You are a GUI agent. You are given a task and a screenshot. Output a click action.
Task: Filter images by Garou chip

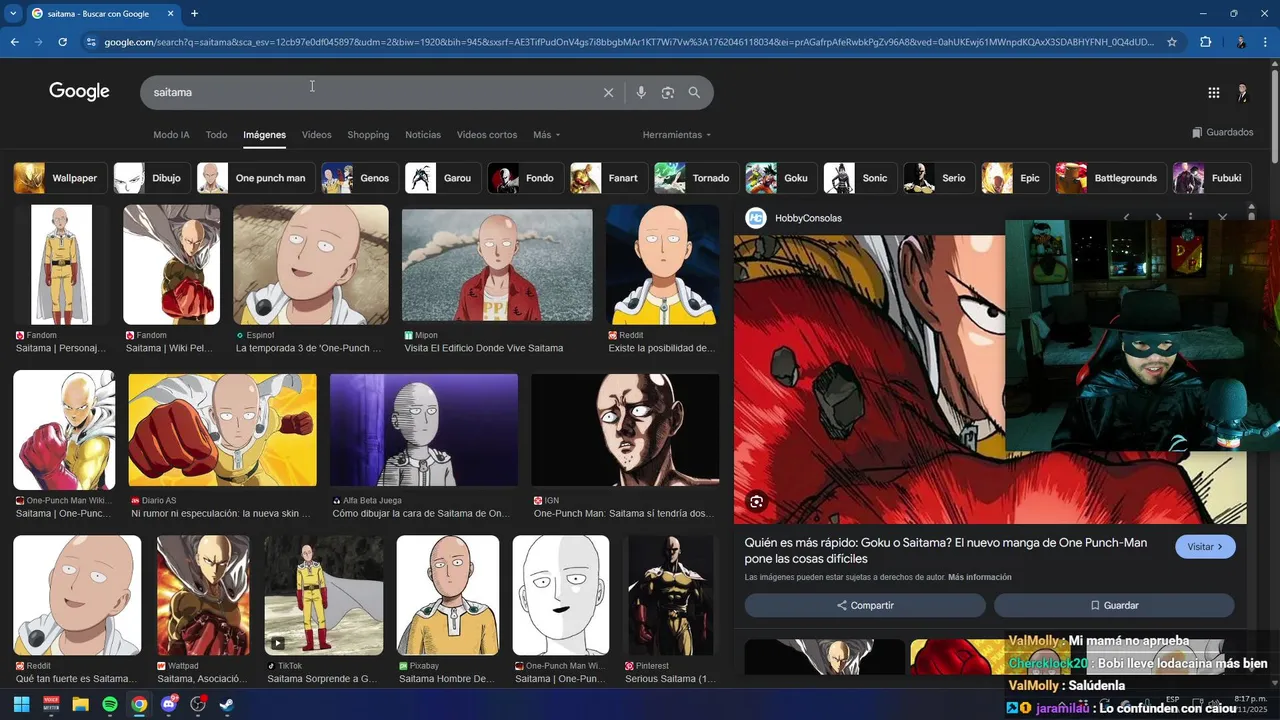pyautogui.click(x=442, y=178)
